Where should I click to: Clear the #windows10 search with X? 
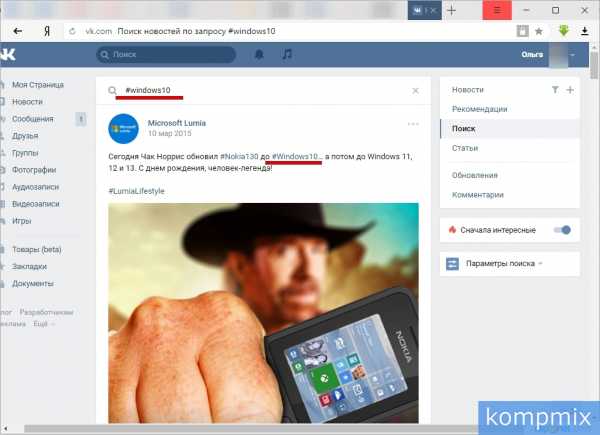click(415, 91)
